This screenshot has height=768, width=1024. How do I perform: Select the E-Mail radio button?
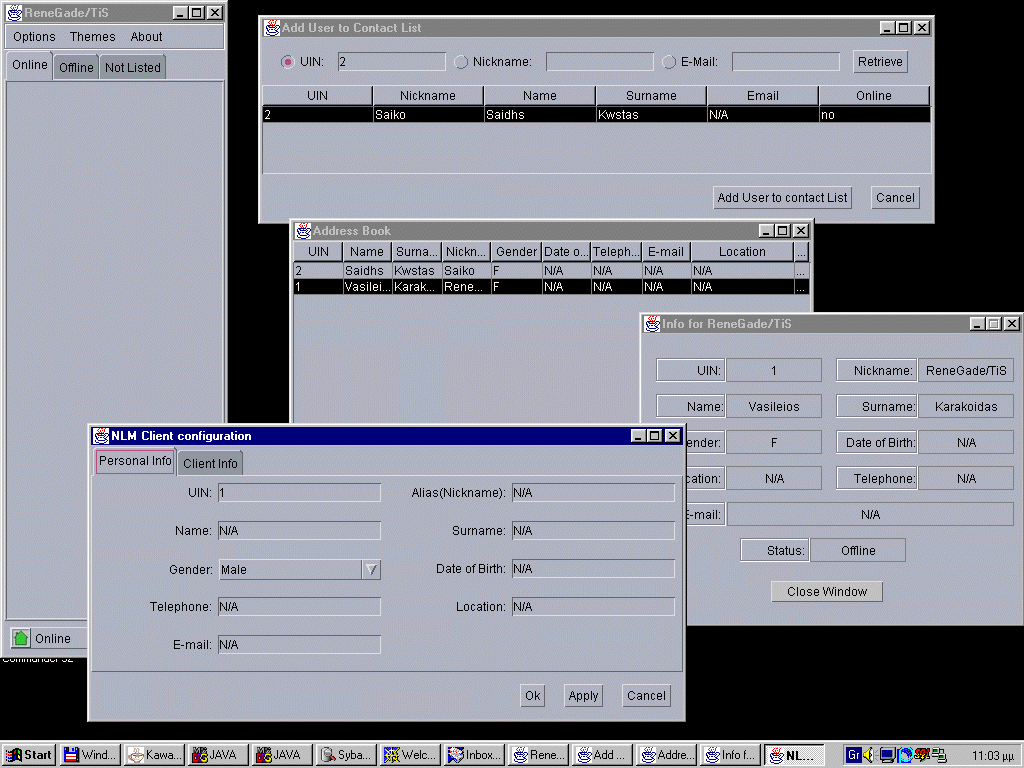point(669,62)
